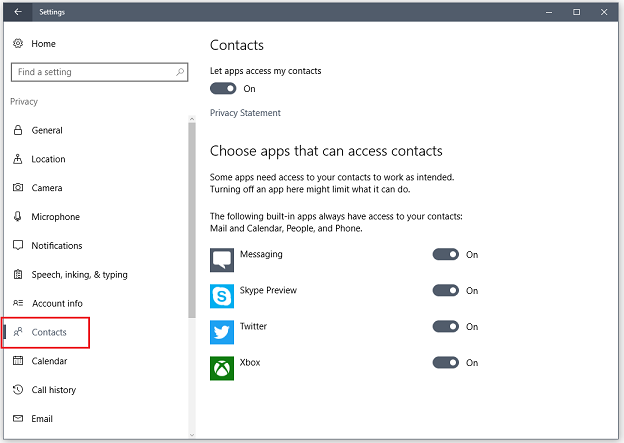Select Call history in sidebar
This screenshot has width=624, height=443.
point(54,390)
